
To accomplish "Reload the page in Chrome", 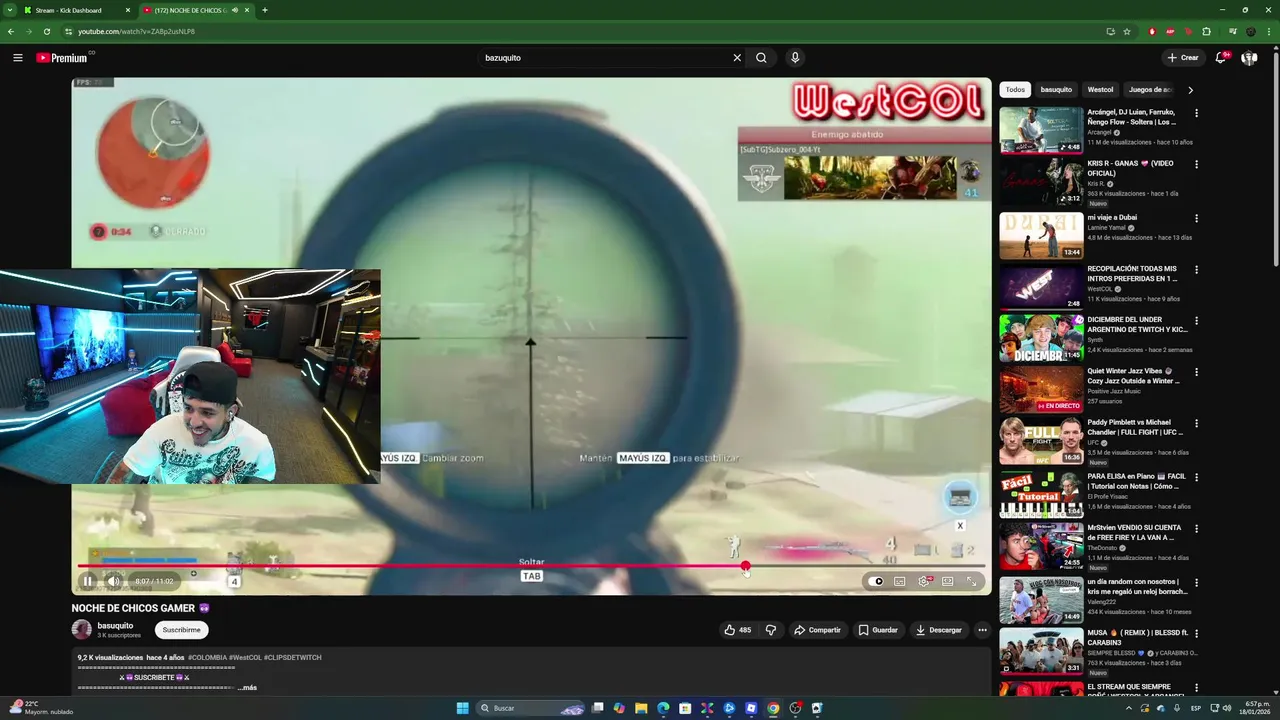I will click(x=46, y=31).
